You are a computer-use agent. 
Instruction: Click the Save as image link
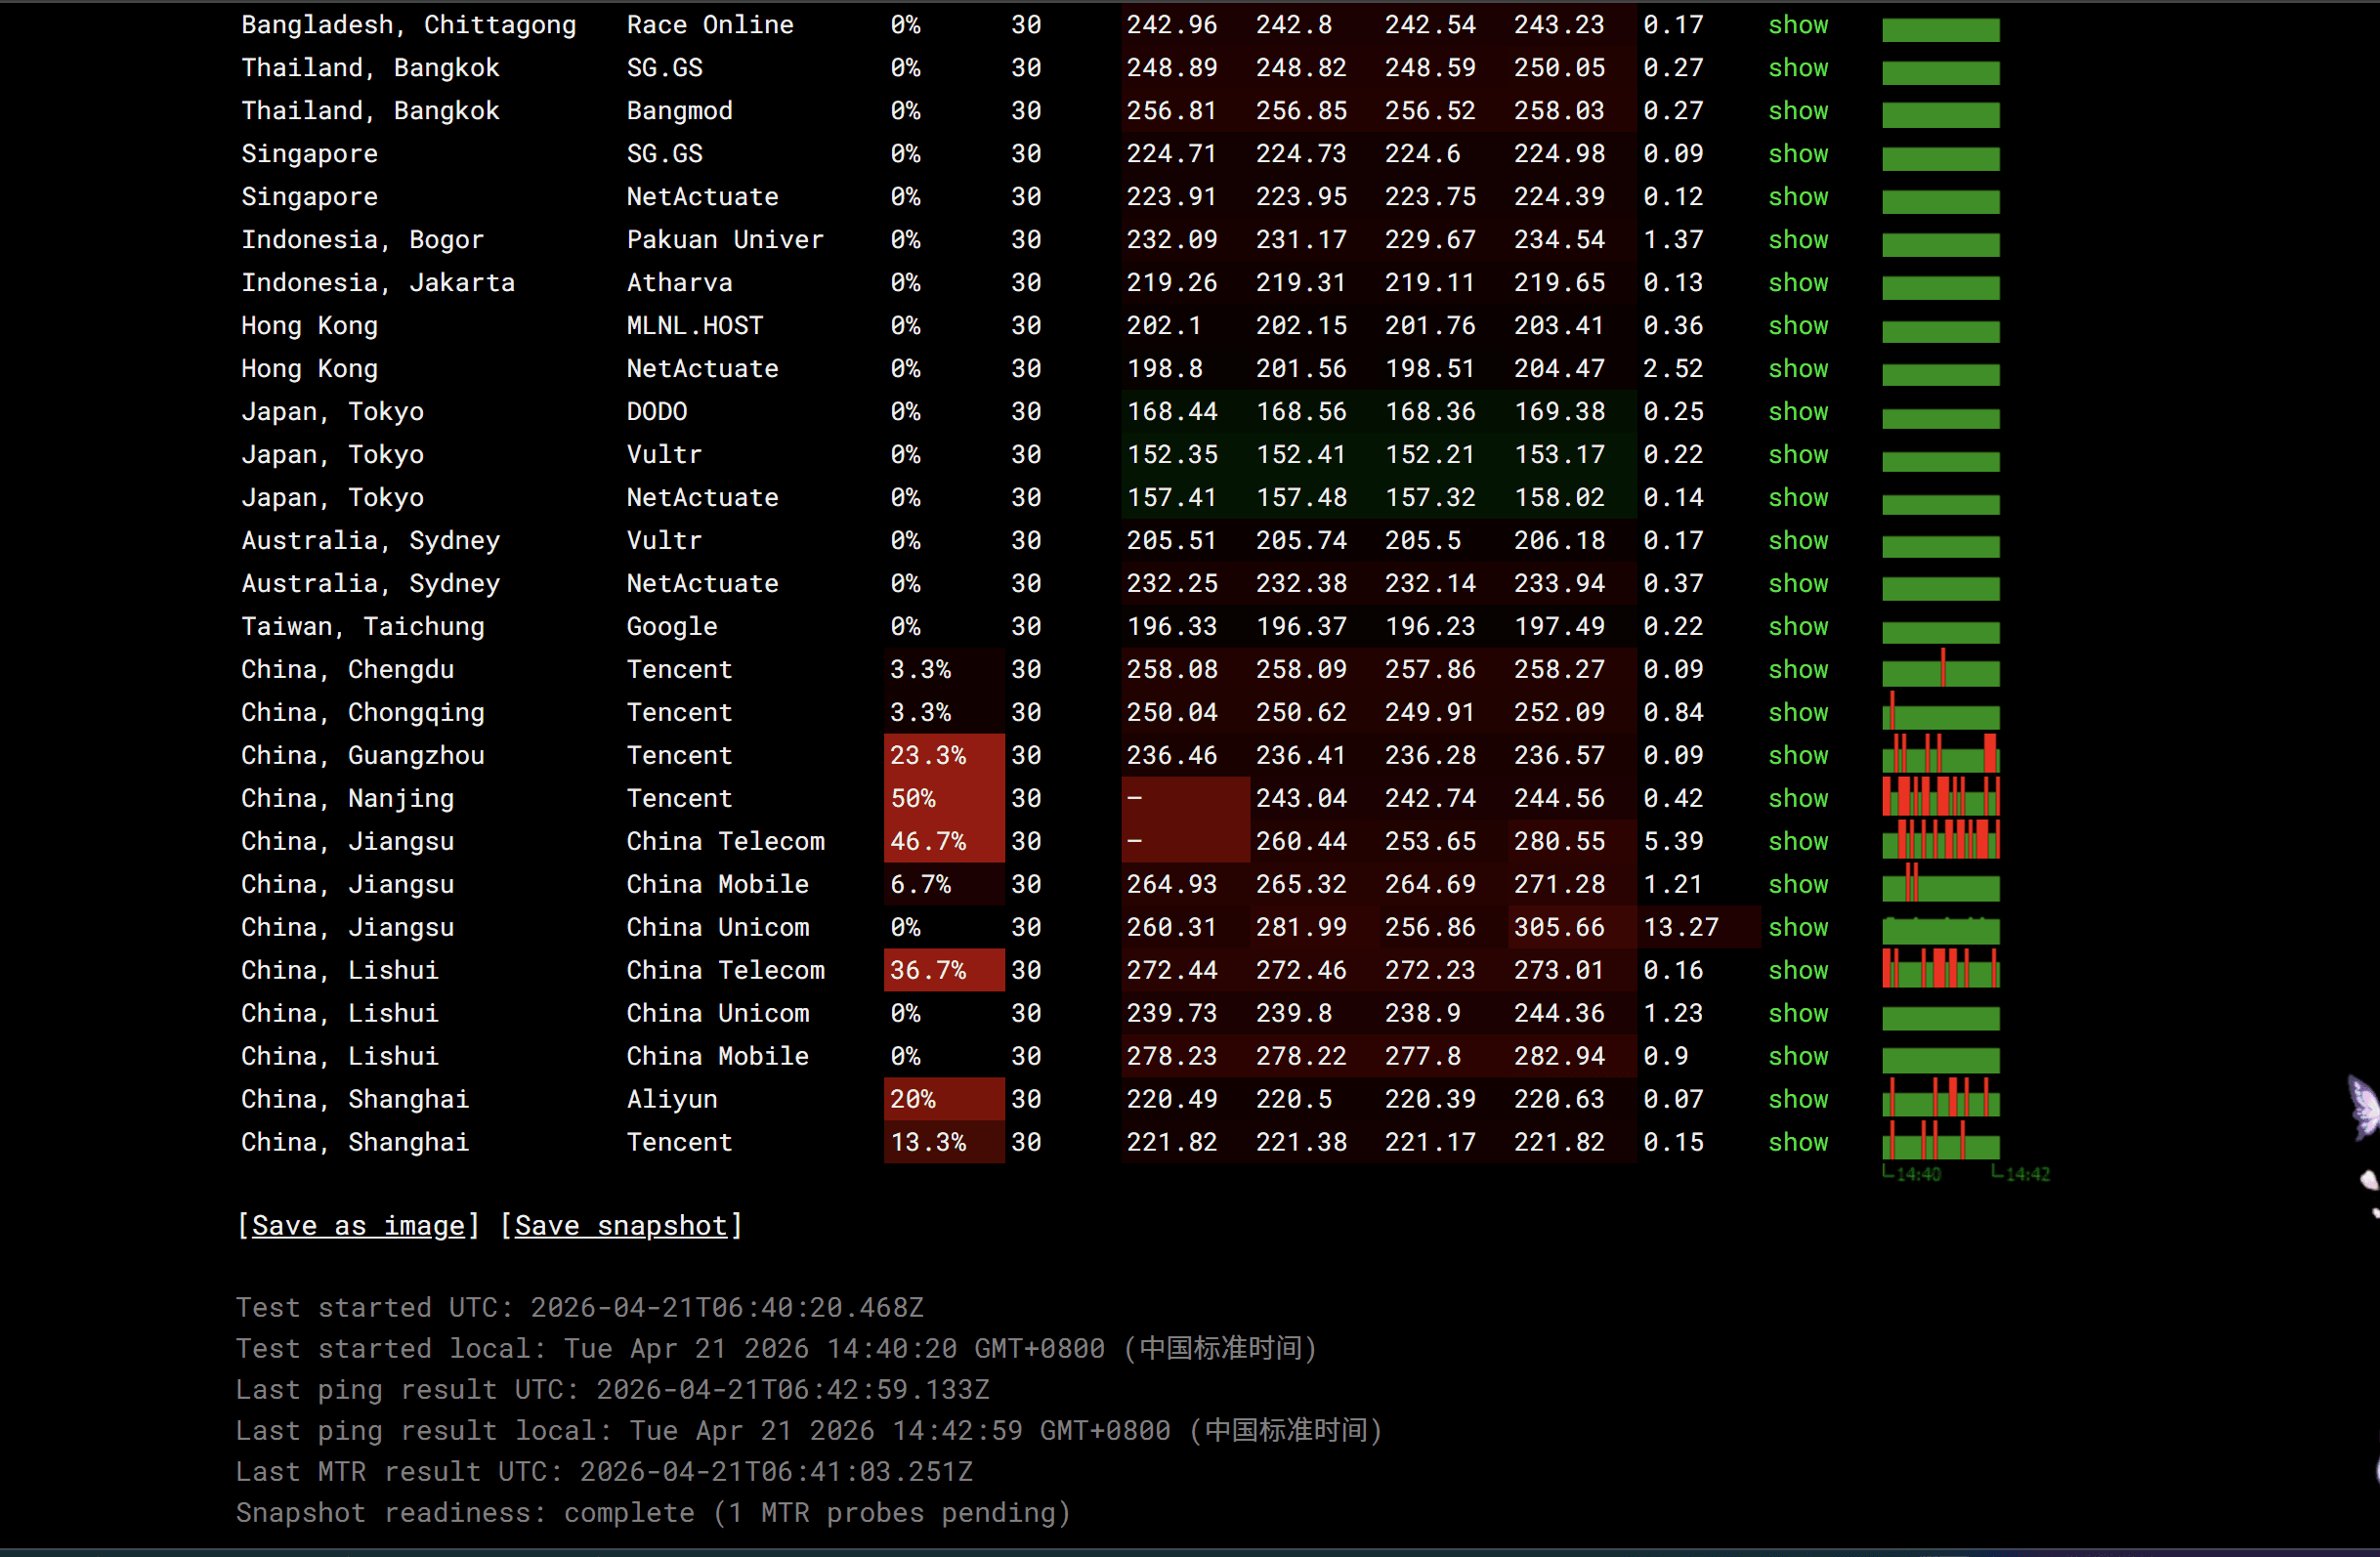358,1225
